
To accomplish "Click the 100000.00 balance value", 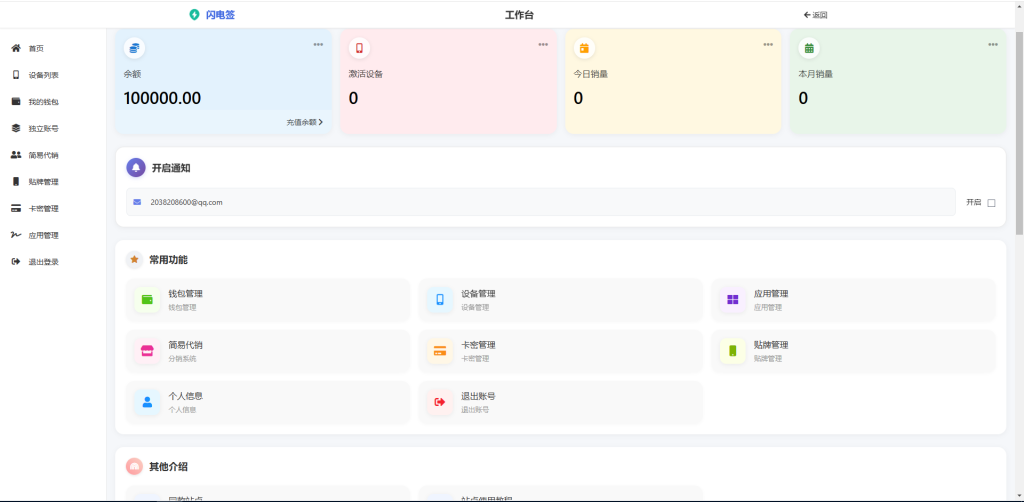I will 163,99.
